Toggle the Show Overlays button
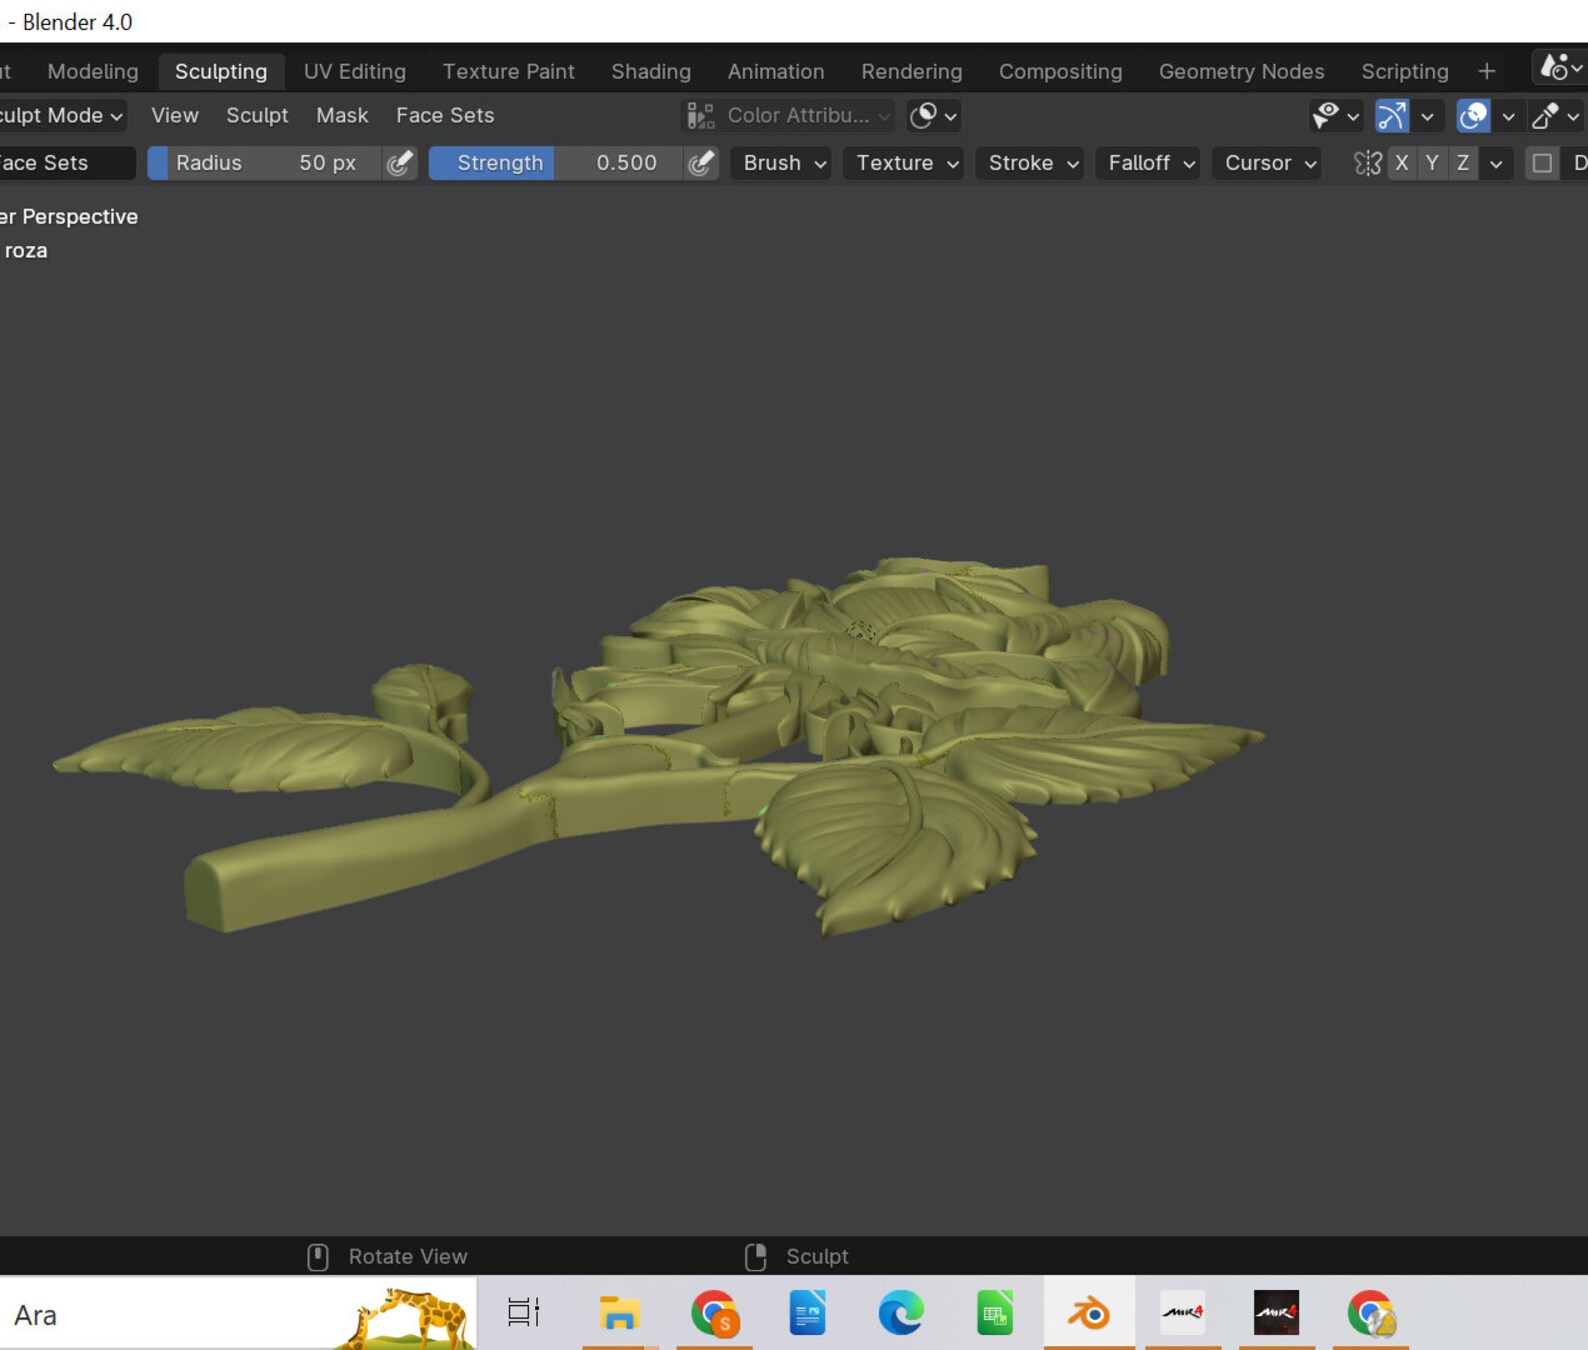The width and height of the screenshot is (1588, 1350). pos(1473,116)
